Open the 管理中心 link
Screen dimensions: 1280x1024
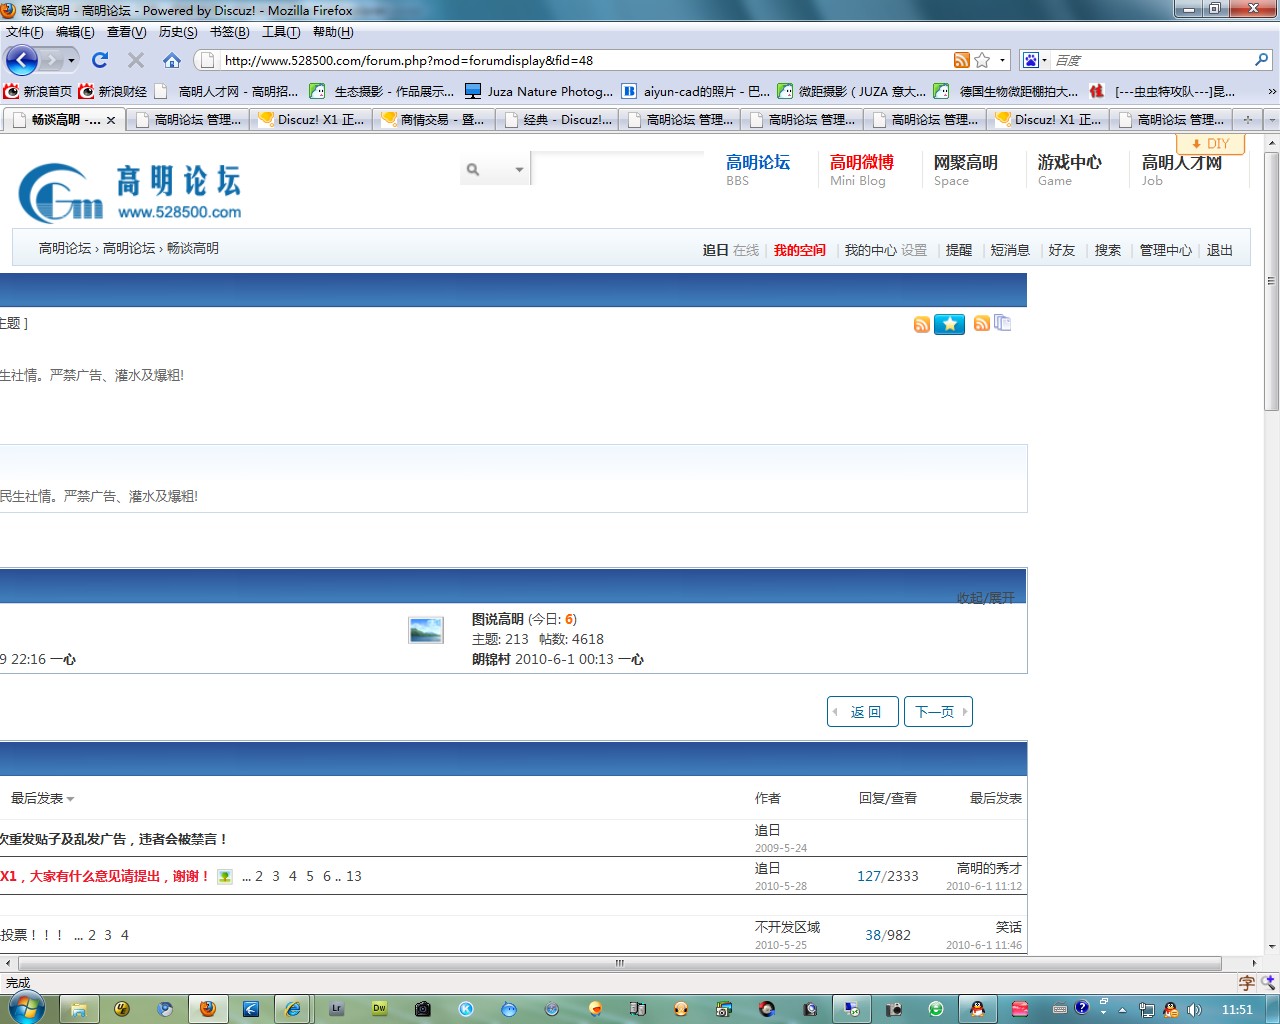coord(1166,250)
